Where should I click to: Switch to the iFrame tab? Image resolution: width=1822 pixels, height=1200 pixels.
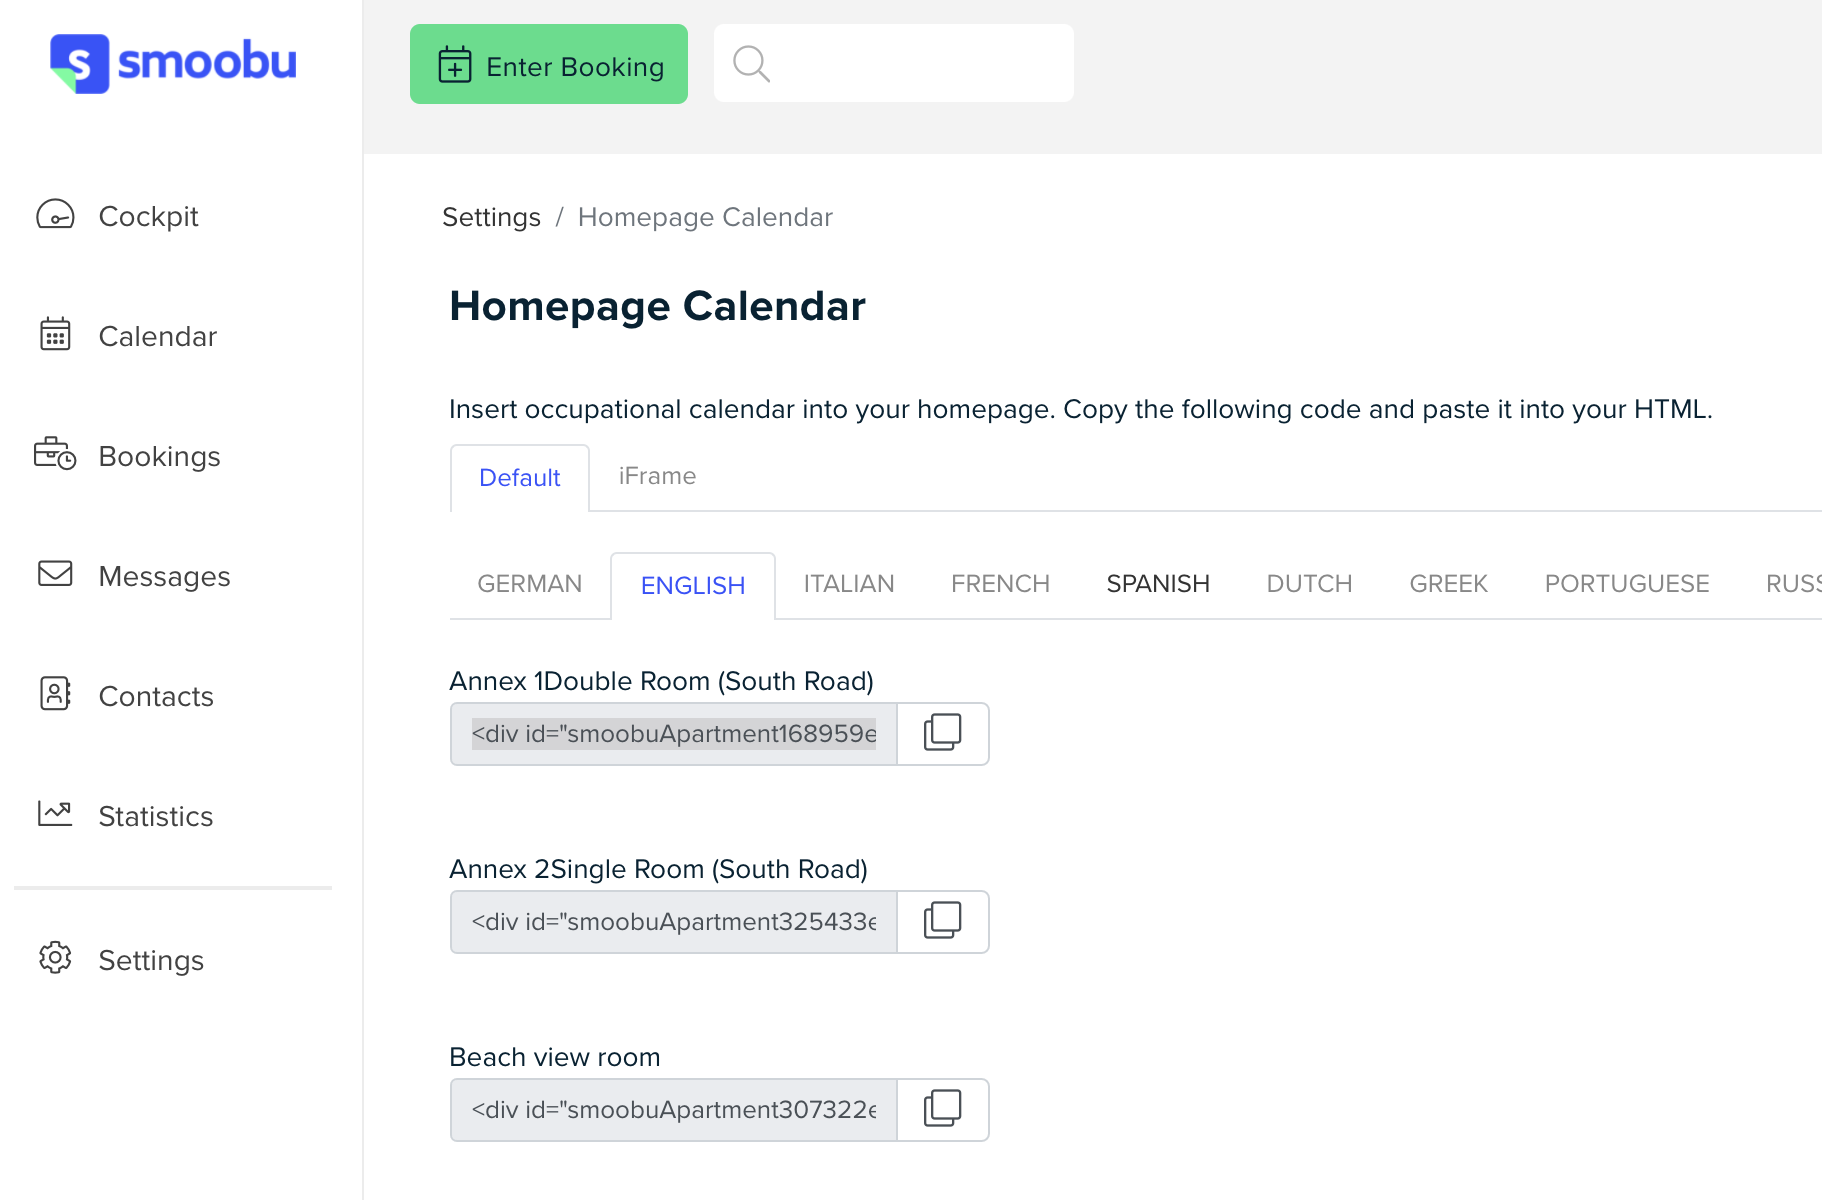click(657, 476)
